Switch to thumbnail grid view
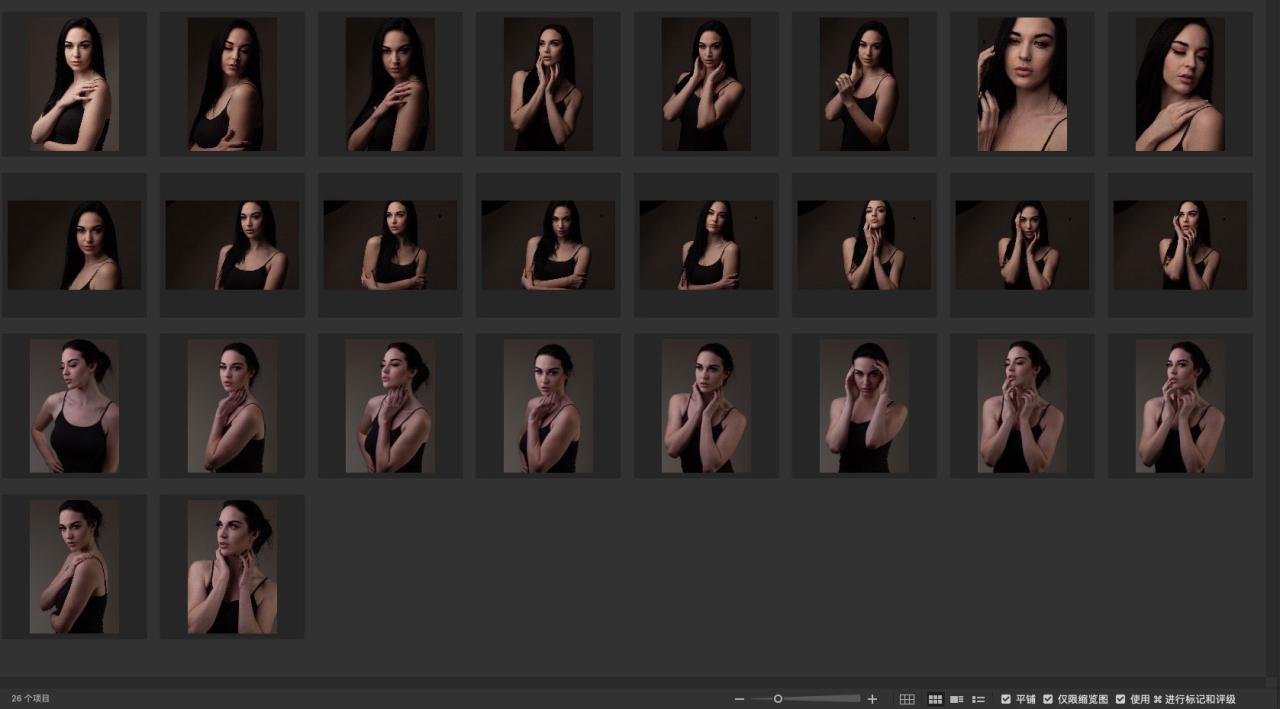 pyautogui.click(x=935, y=699)
